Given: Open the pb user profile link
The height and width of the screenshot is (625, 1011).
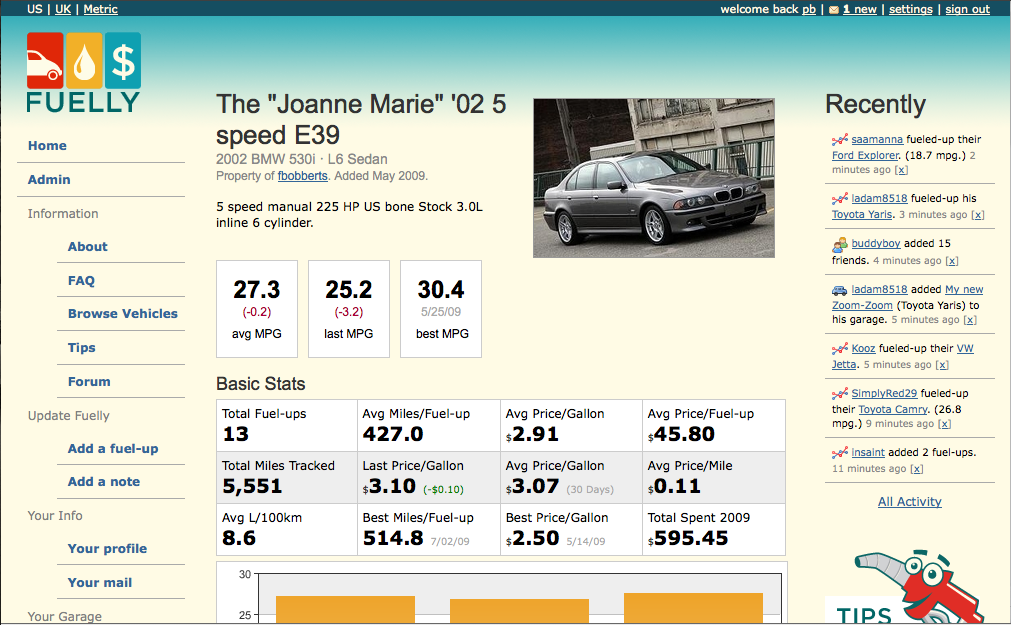Looking at the screenshot, I should coord(809,9).
